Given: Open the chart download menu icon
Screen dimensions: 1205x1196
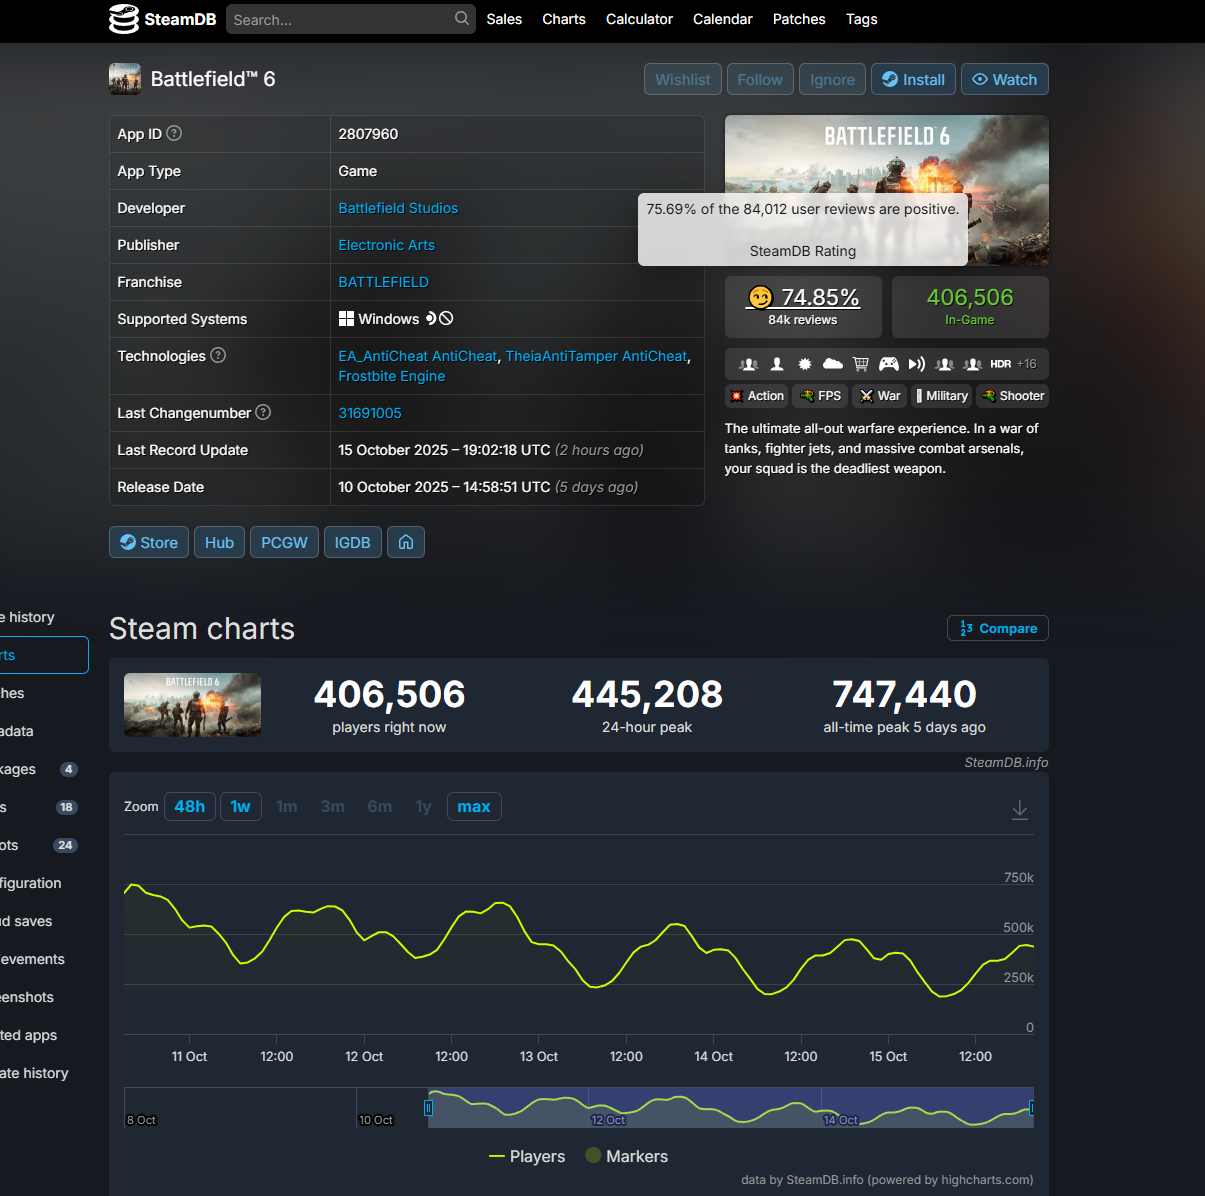Looking at the screenshot, I should [1020, 809].
